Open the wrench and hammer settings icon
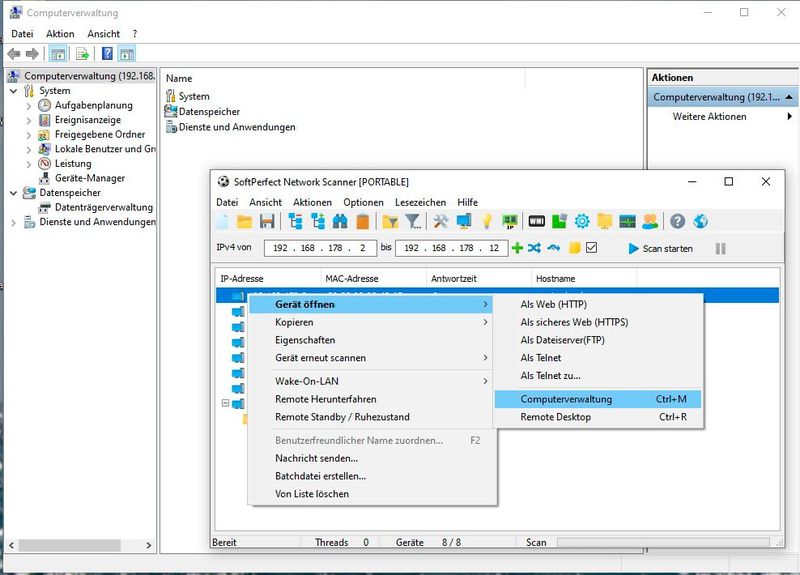This screenshot has height=575, width=800. click(440, 221)
